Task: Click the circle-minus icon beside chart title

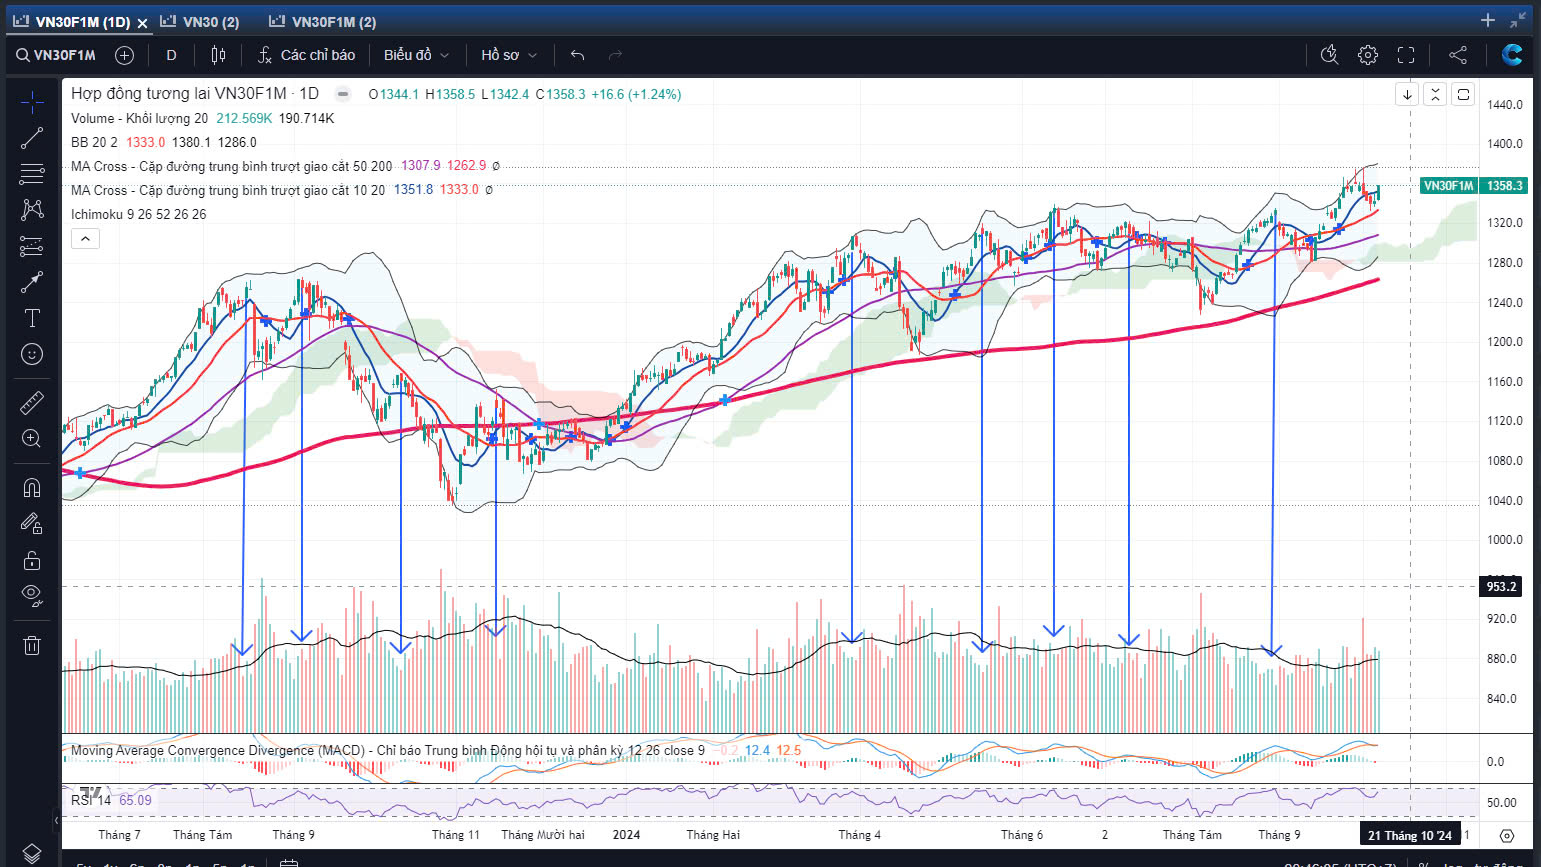Action: (x=343, y=94)
